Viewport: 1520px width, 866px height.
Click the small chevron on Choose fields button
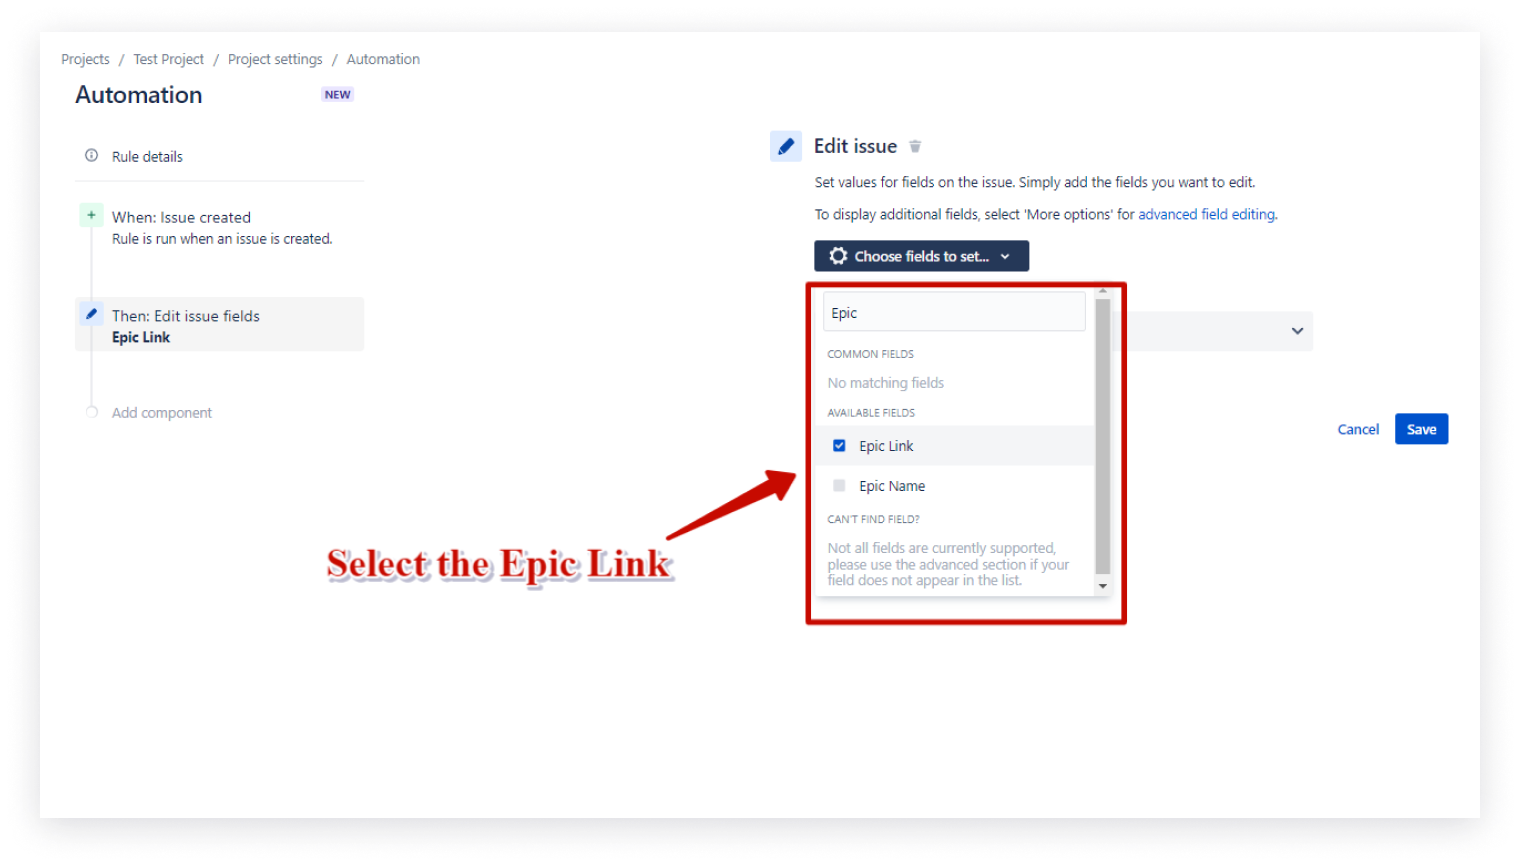[x=1005, y=257]
